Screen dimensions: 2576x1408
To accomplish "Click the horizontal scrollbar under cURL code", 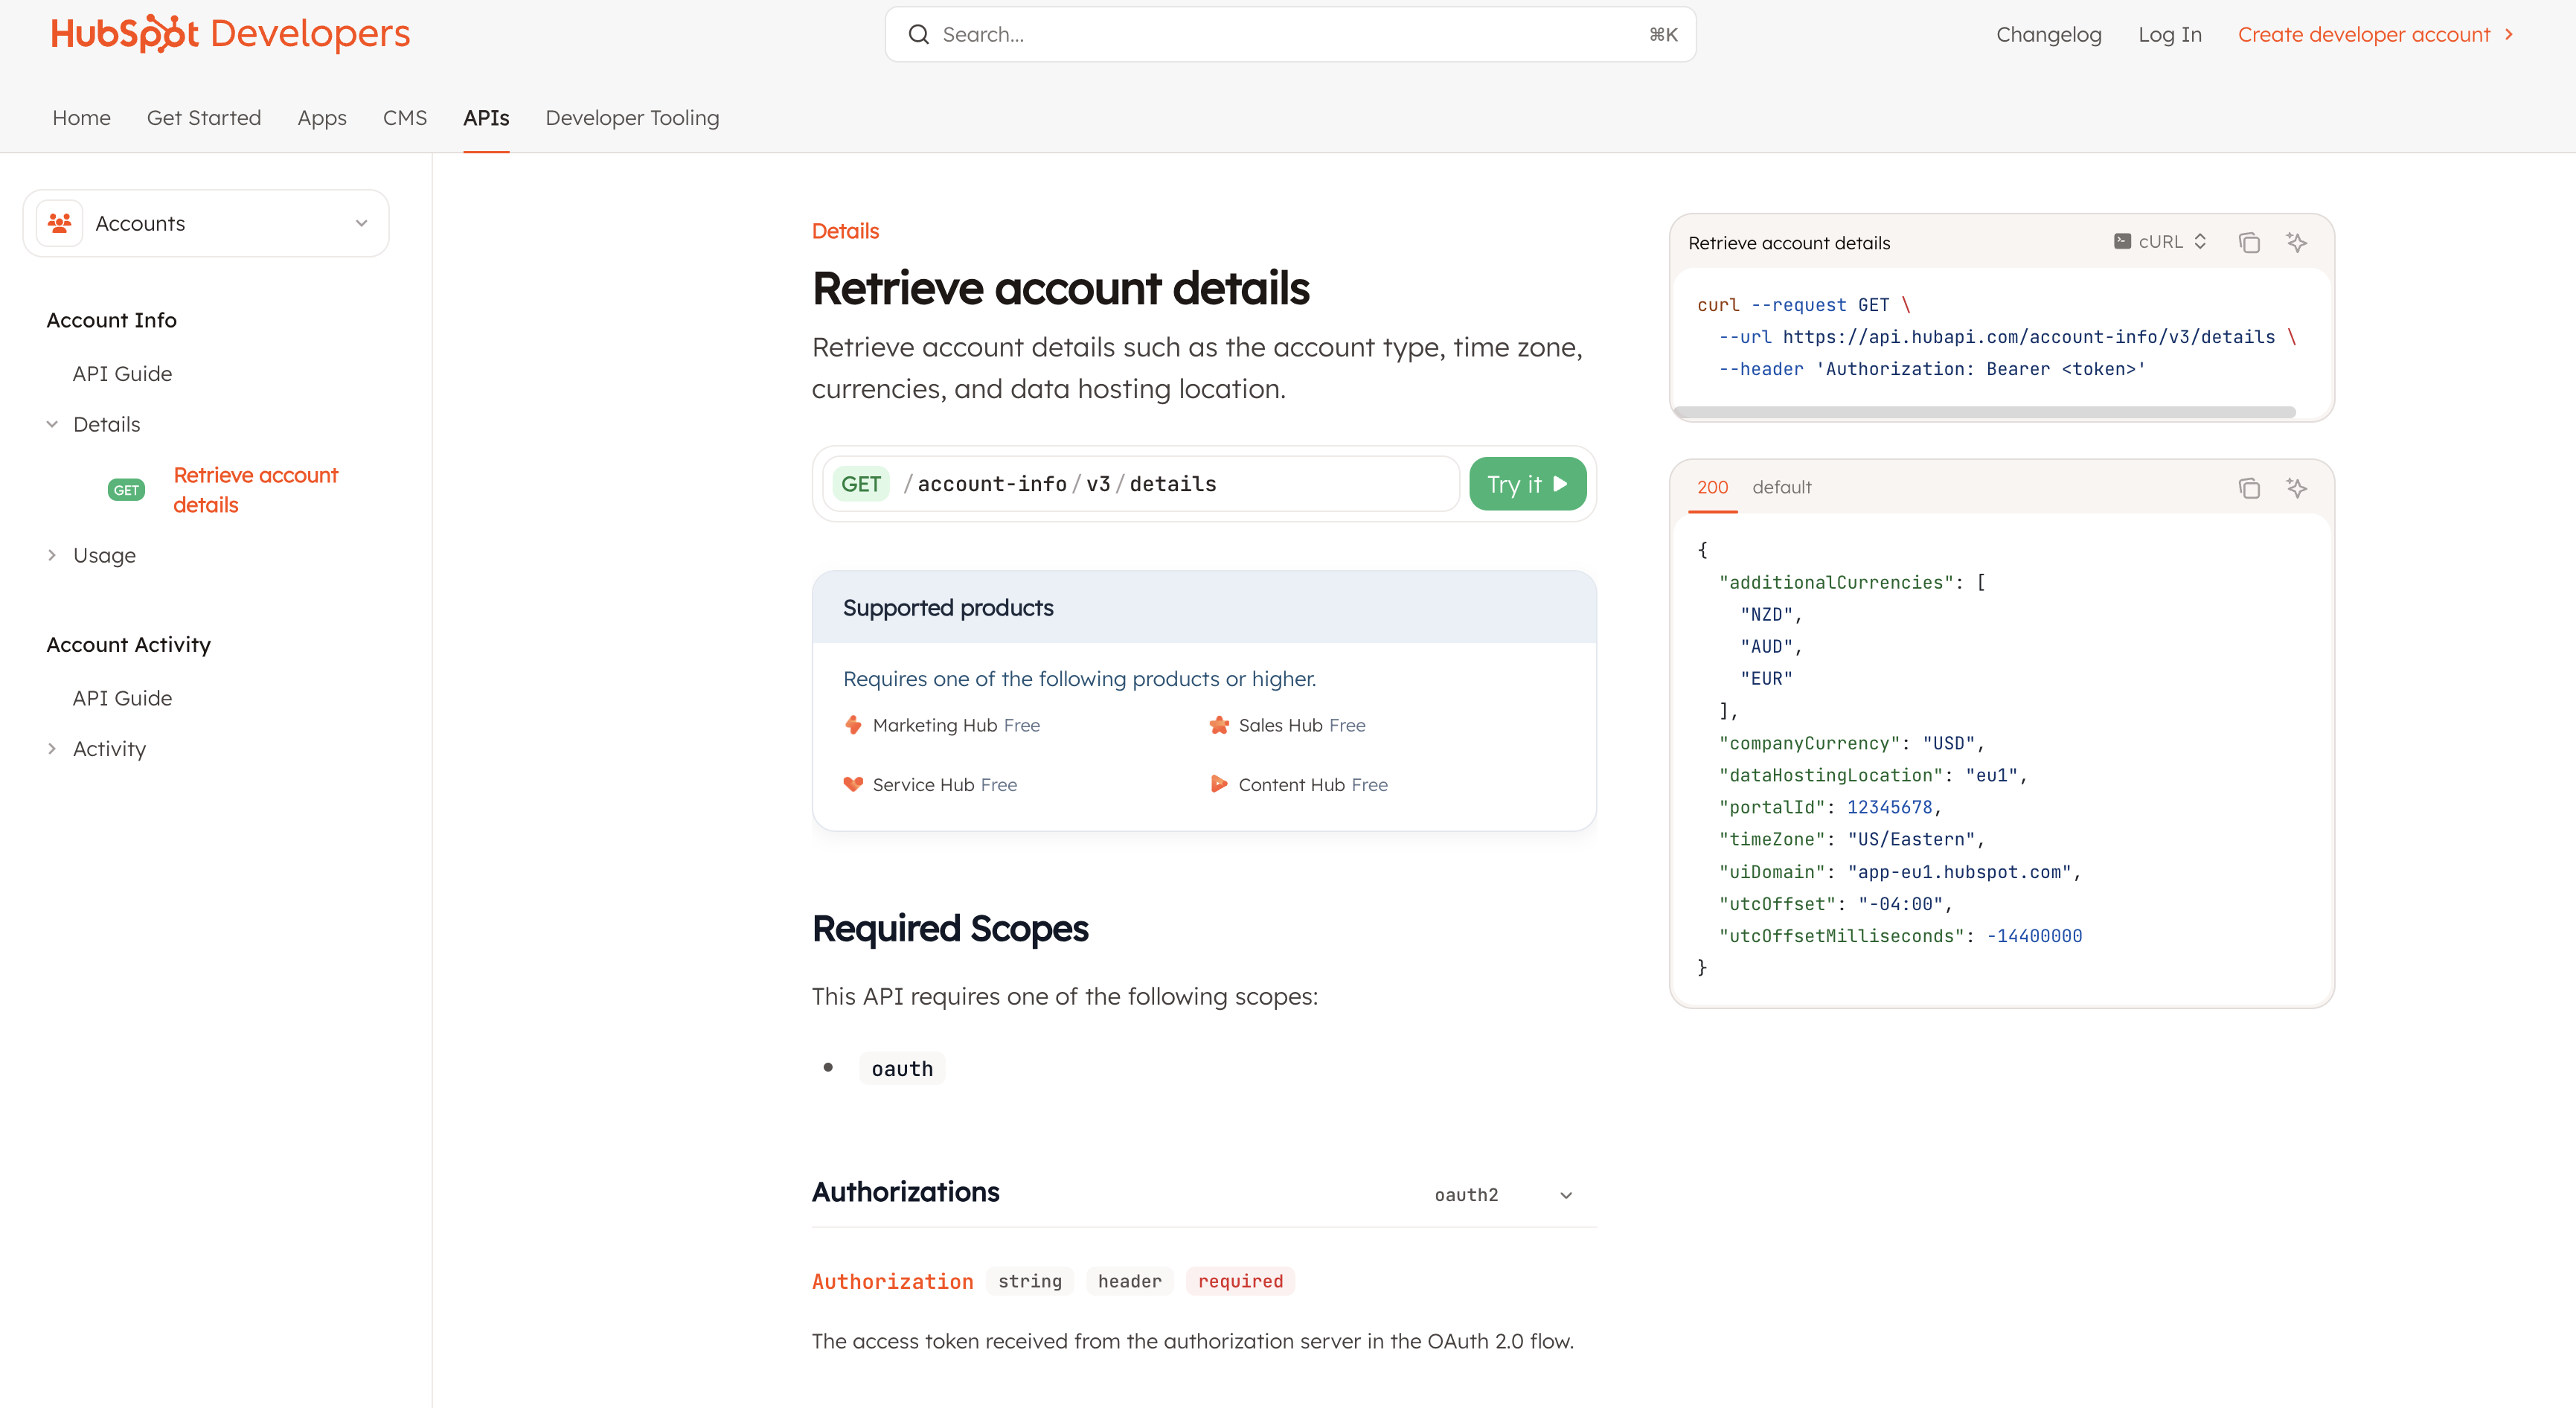I will click(x=1984, y=412).
